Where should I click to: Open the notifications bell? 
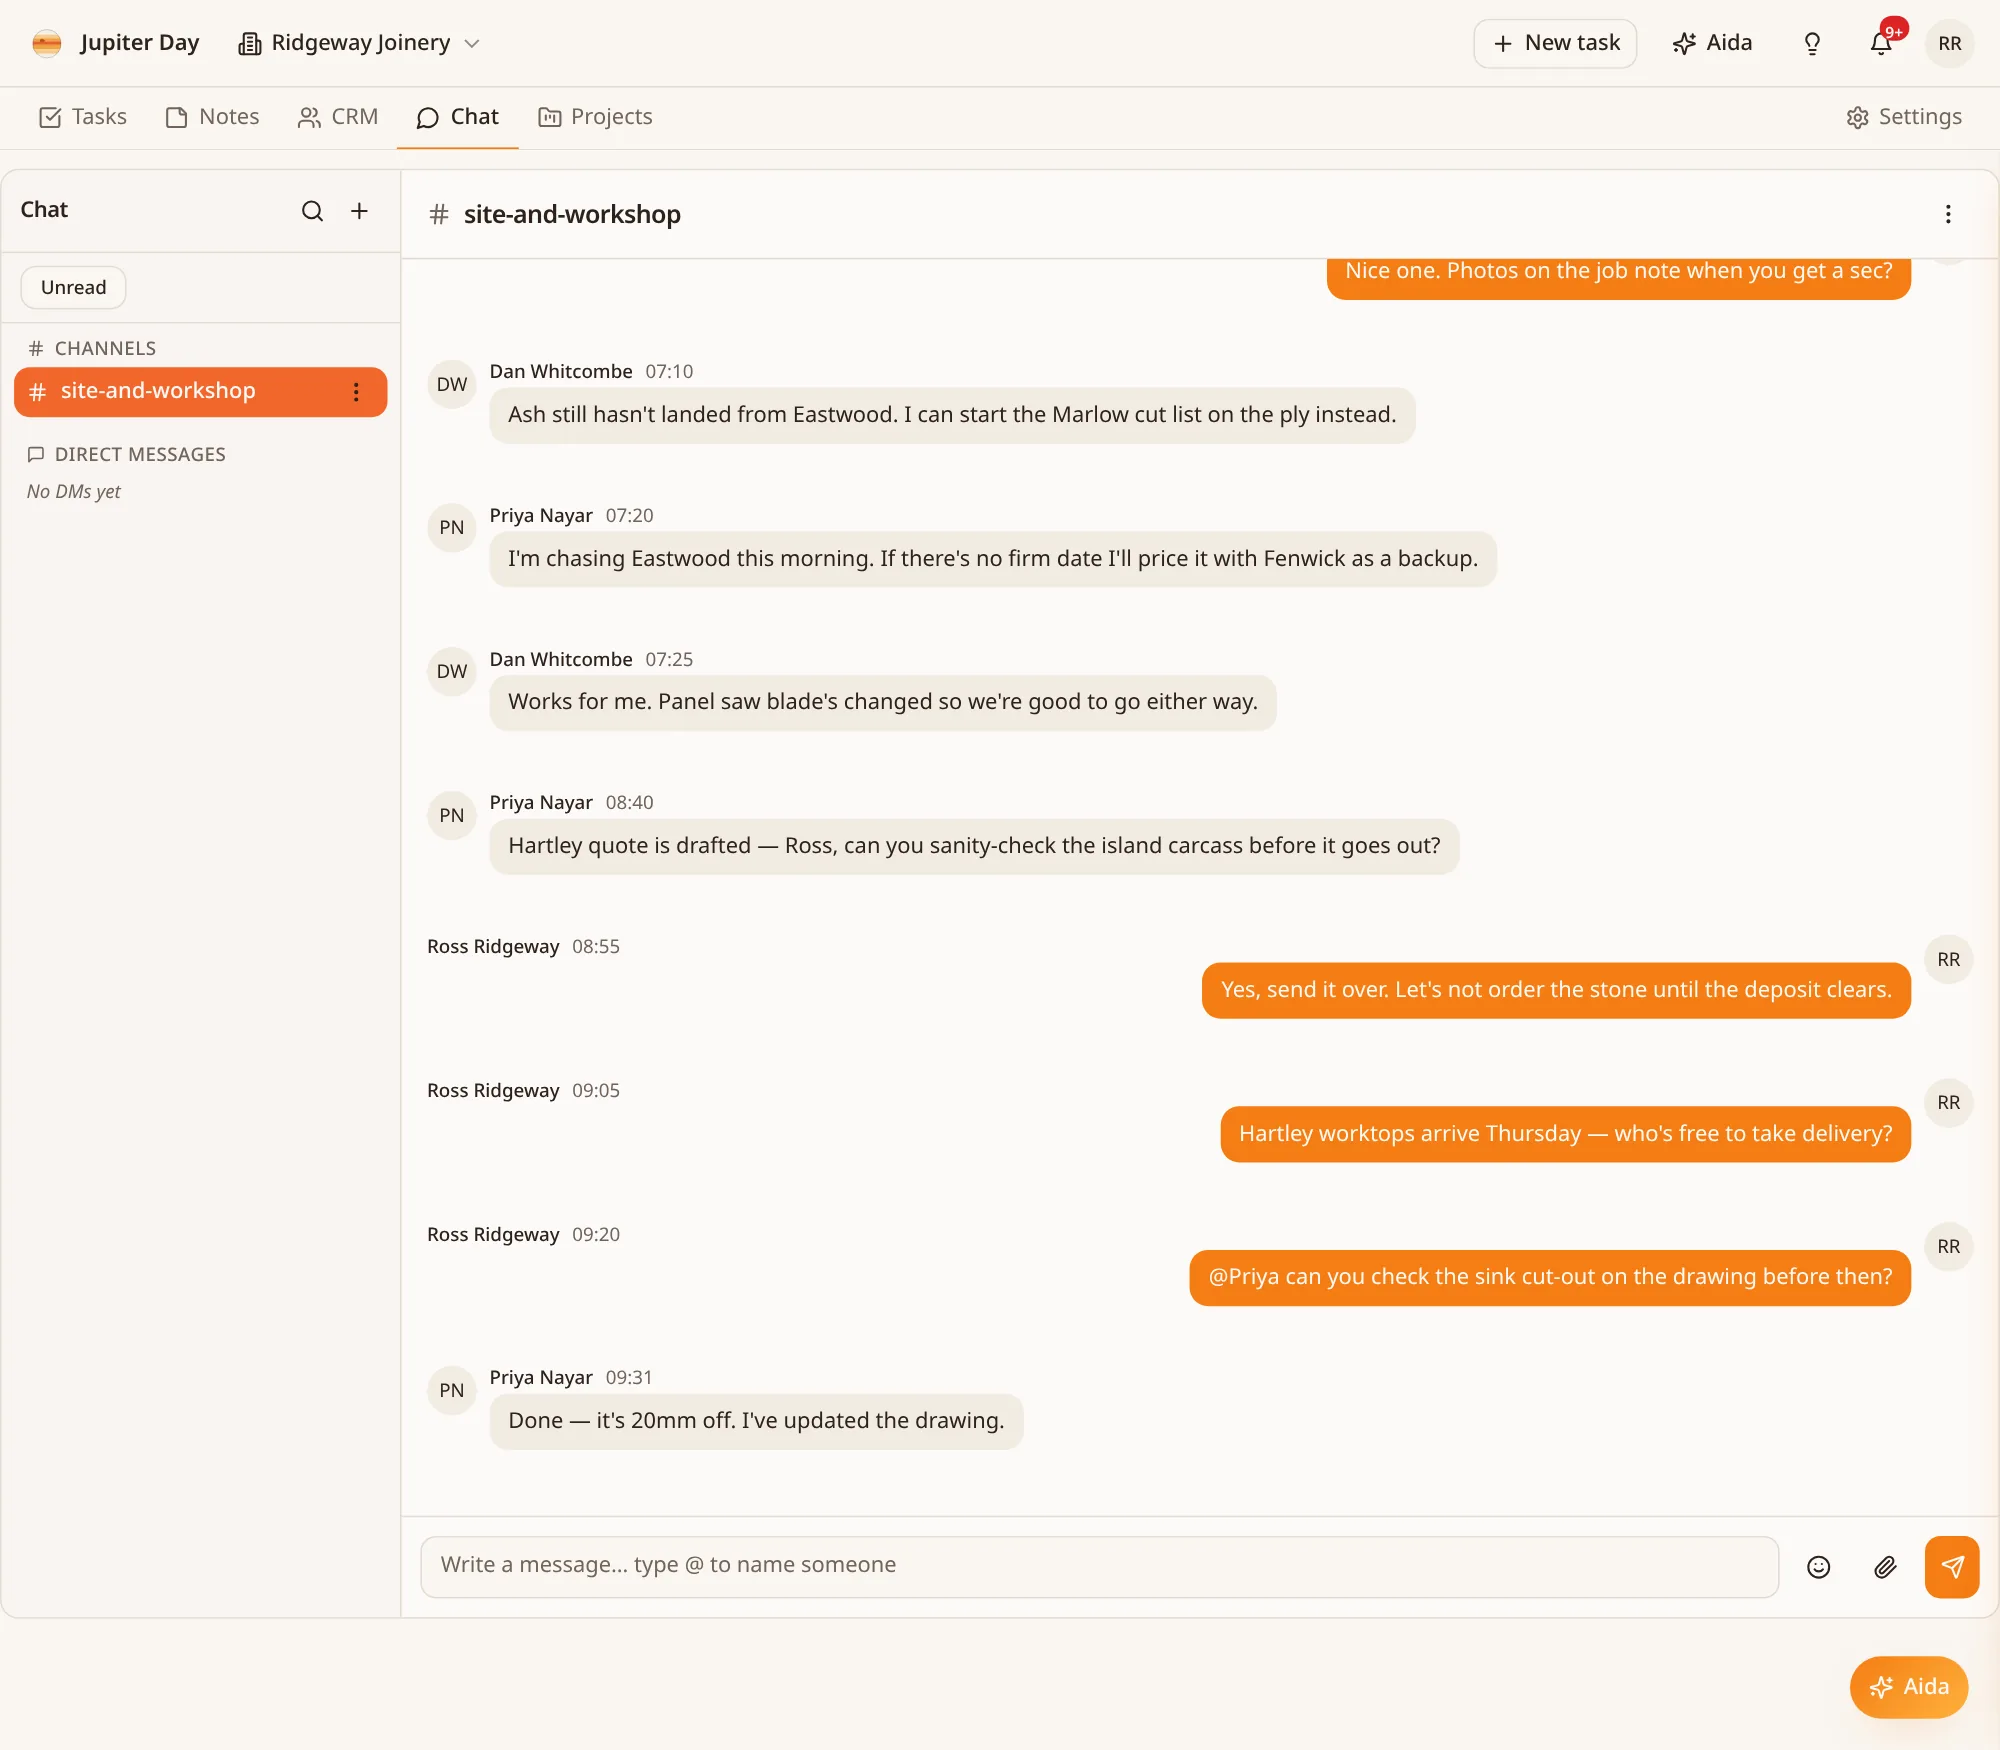coord(1881,44)
